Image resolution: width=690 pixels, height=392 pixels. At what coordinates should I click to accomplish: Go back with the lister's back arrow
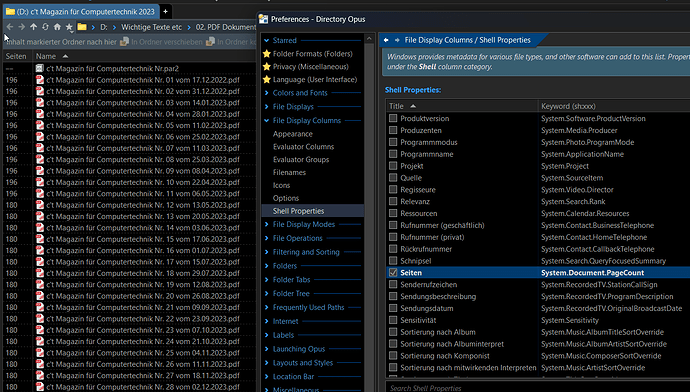10,27
